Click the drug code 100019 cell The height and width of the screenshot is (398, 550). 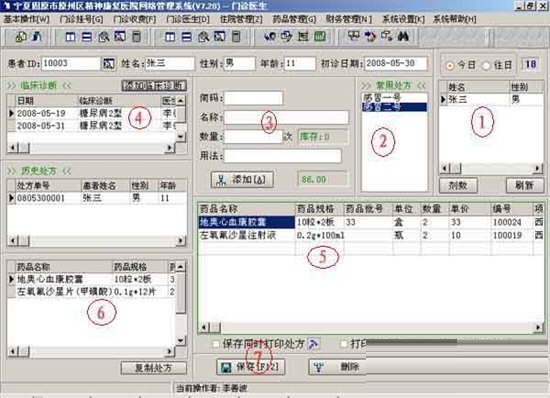pyautogui.click(x=512, y=235)
